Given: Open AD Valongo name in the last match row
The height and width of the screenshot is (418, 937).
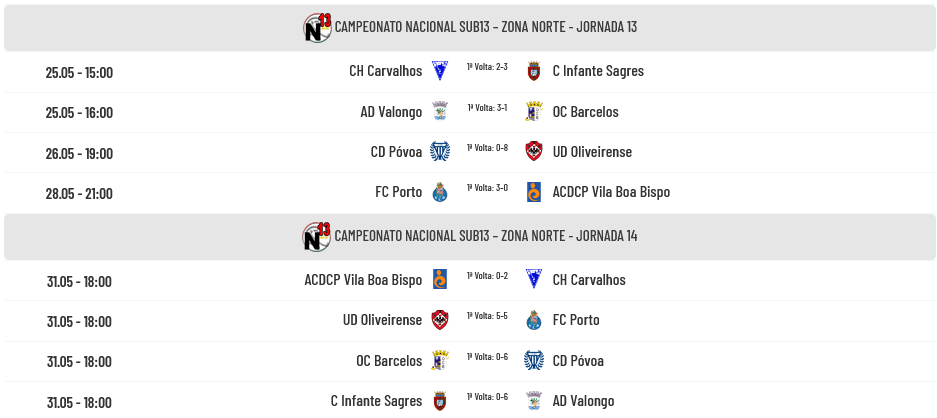Looking at the screenshot, I should point(583,401).
